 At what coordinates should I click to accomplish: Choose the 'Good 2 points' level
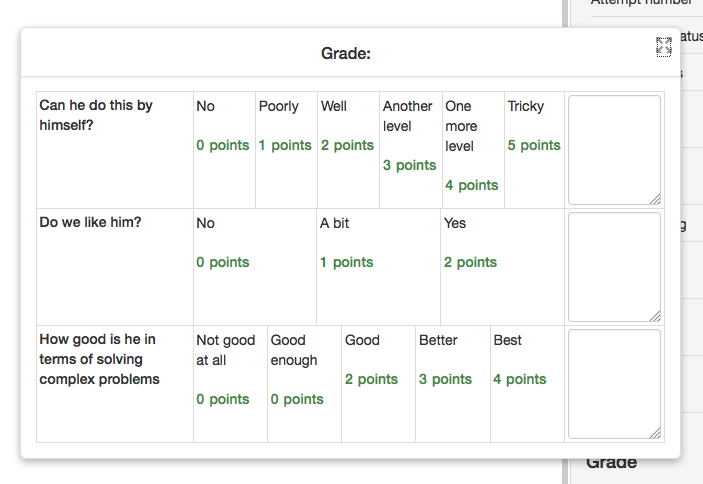[378, 384]
